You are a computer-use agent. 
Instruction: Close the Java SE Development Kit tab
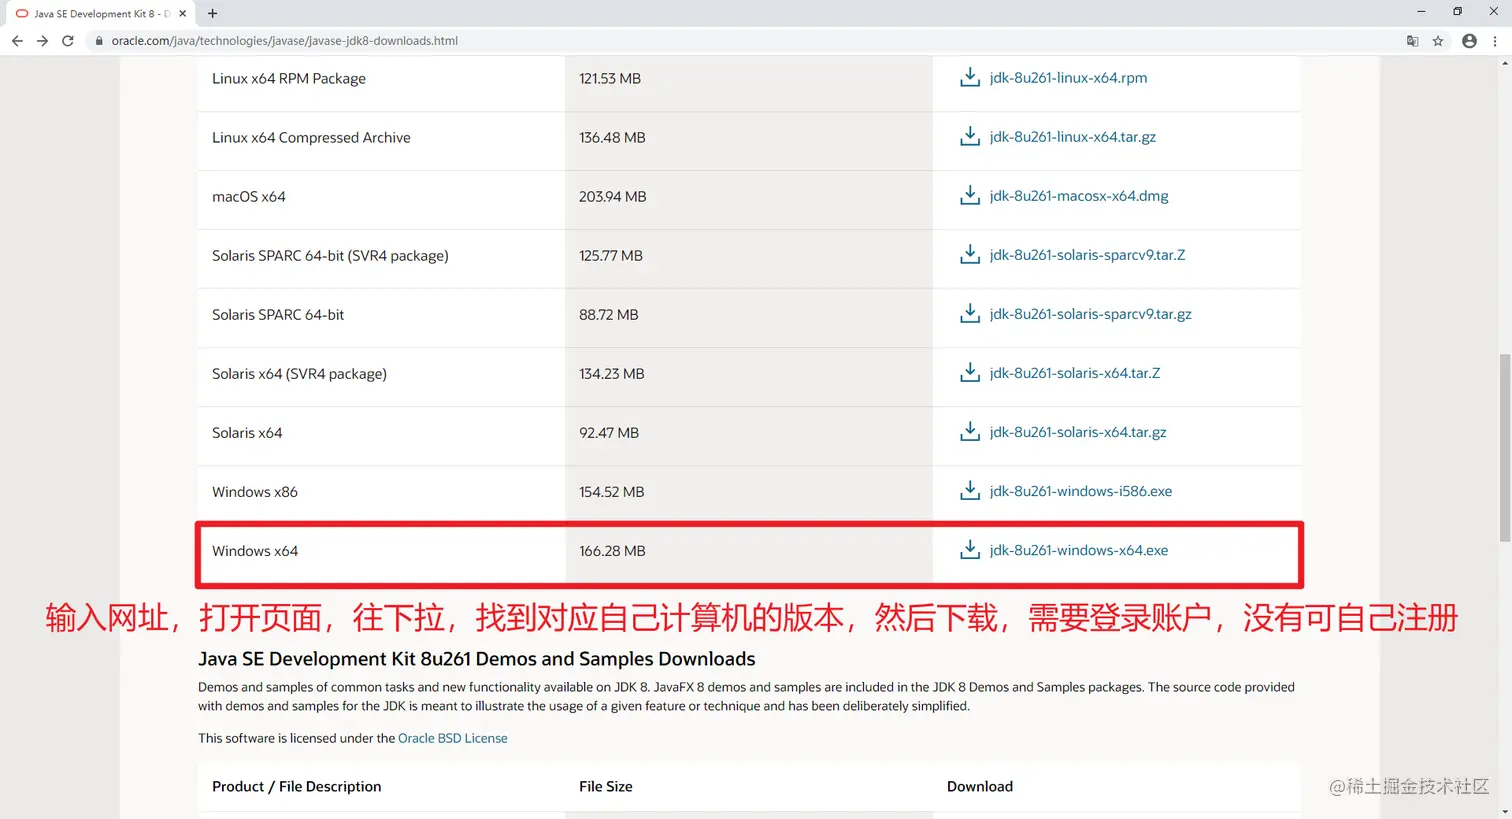[x=182, y=14]
